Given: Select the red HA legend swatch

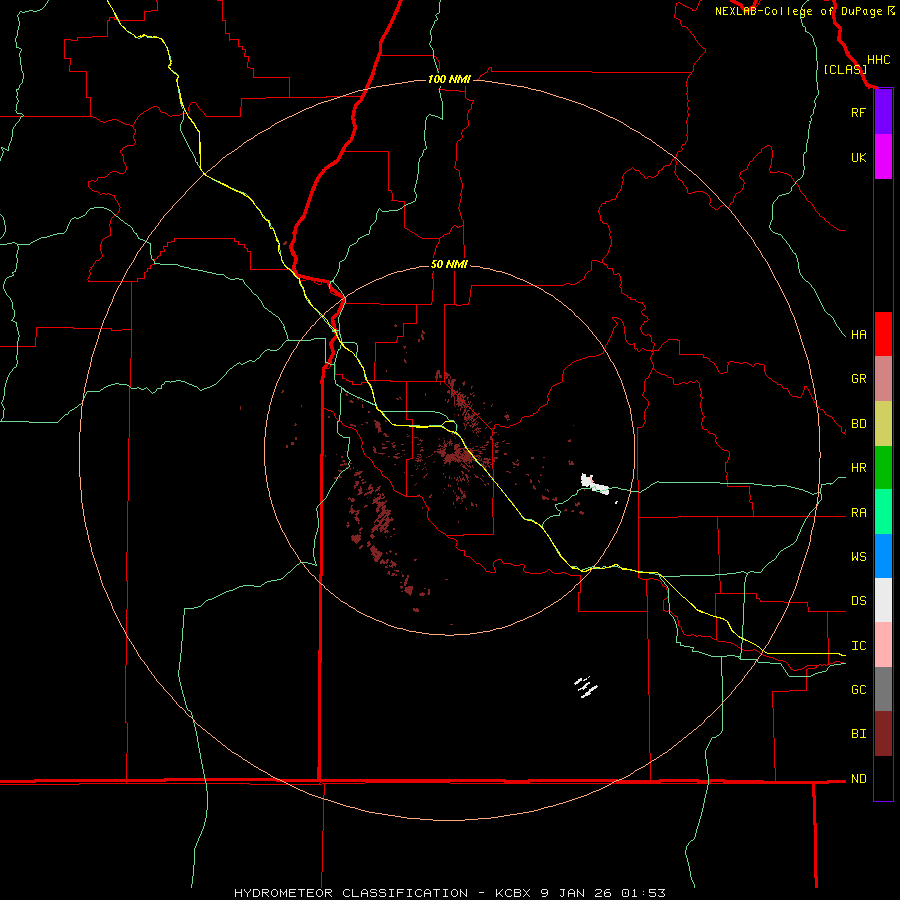Looking at the screenshot, I should (883, 334).
